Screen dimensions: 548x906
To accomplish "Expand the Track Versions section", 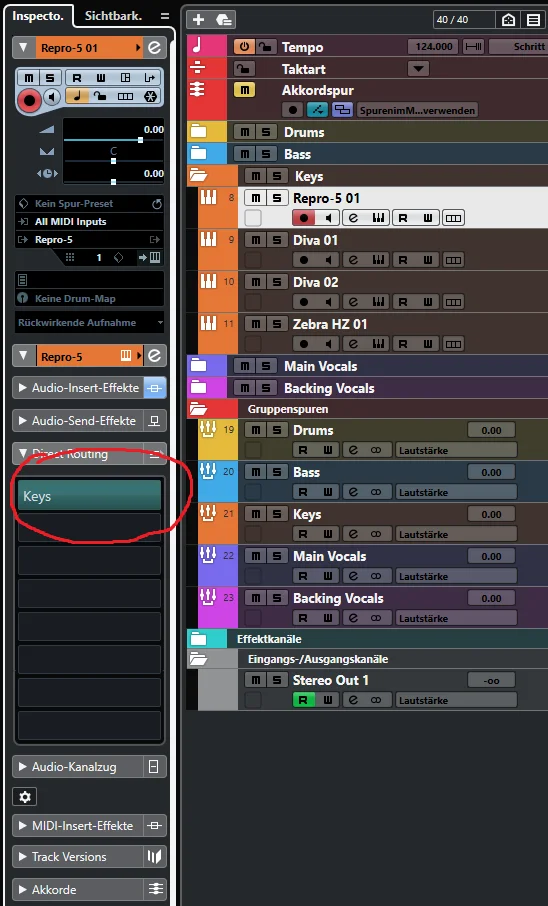I will (x=23, y=857).
